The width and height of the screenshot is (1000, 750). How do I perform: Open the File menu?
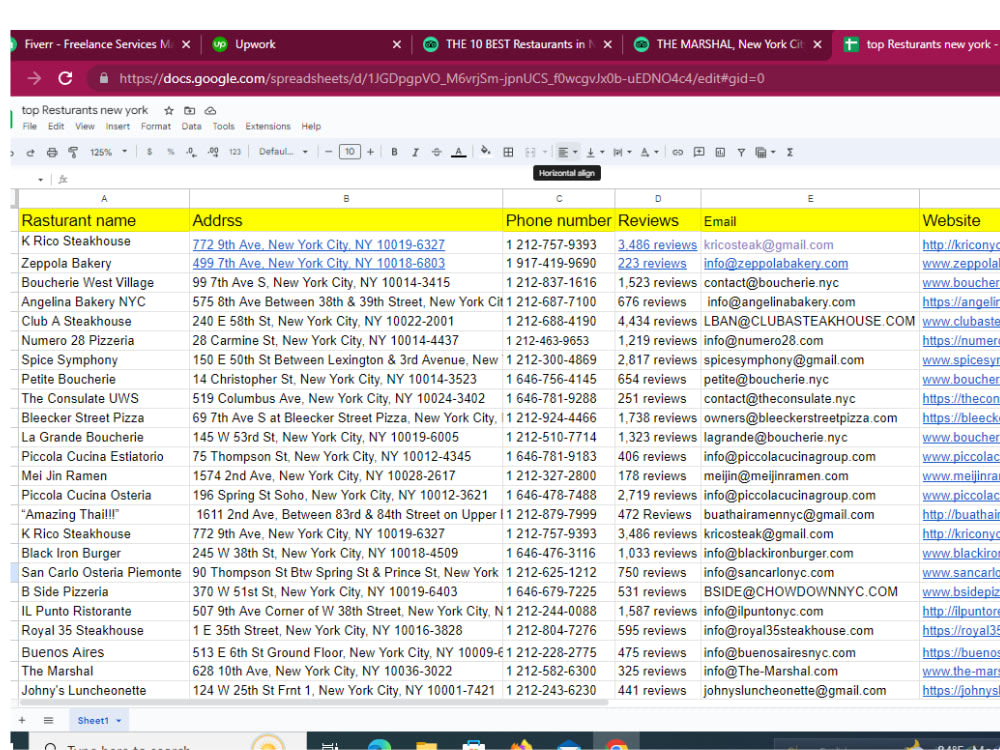pos(30,126)
